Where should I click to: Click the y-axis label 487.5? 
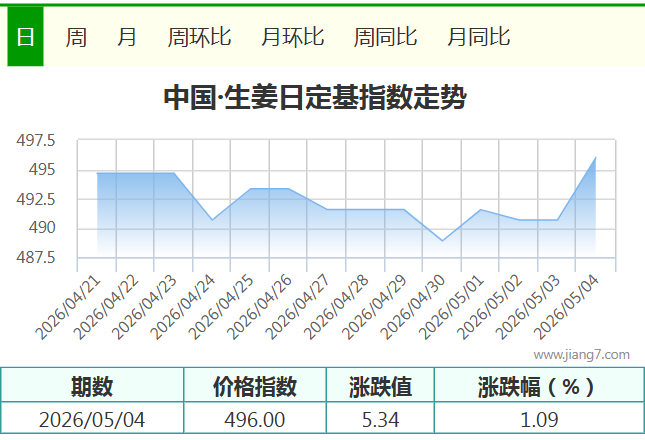35,257
